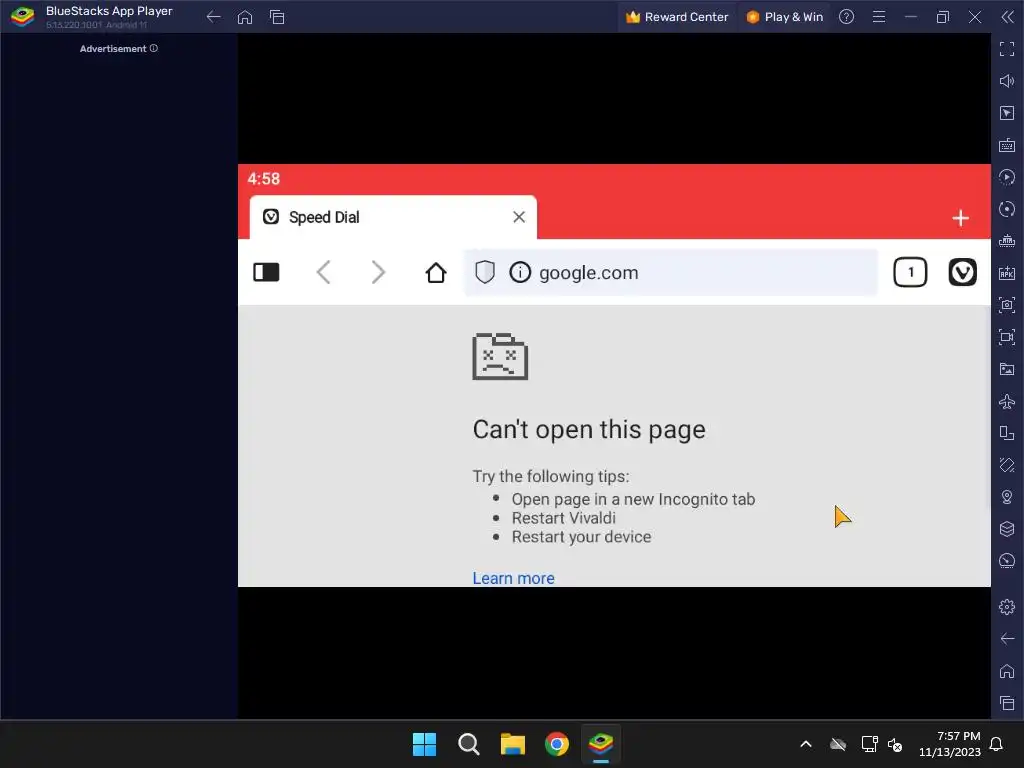
Task: Open File Explorer from taskbar
Action: 513,744
